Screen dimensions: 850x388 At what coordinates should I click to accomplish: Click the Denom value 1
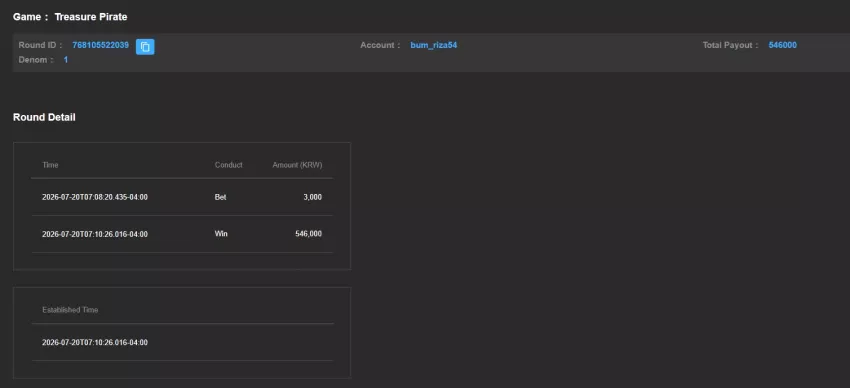click(x=66, y=60)
